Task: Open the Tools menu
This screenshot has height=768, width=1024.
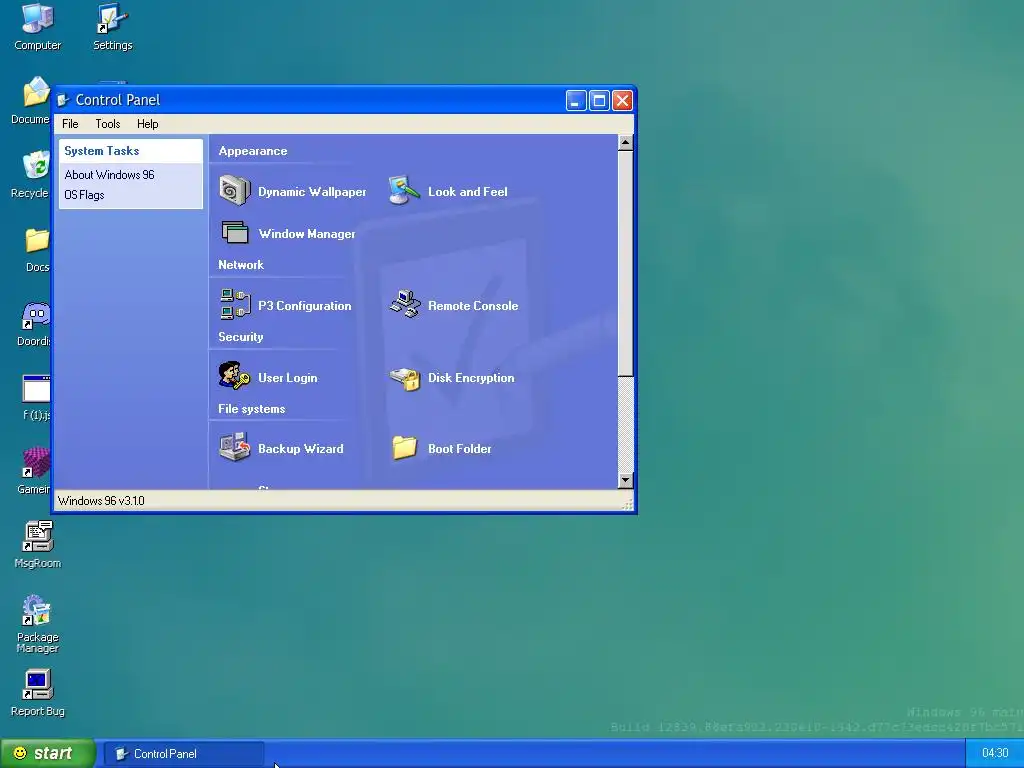Action: tap(108, 124)
